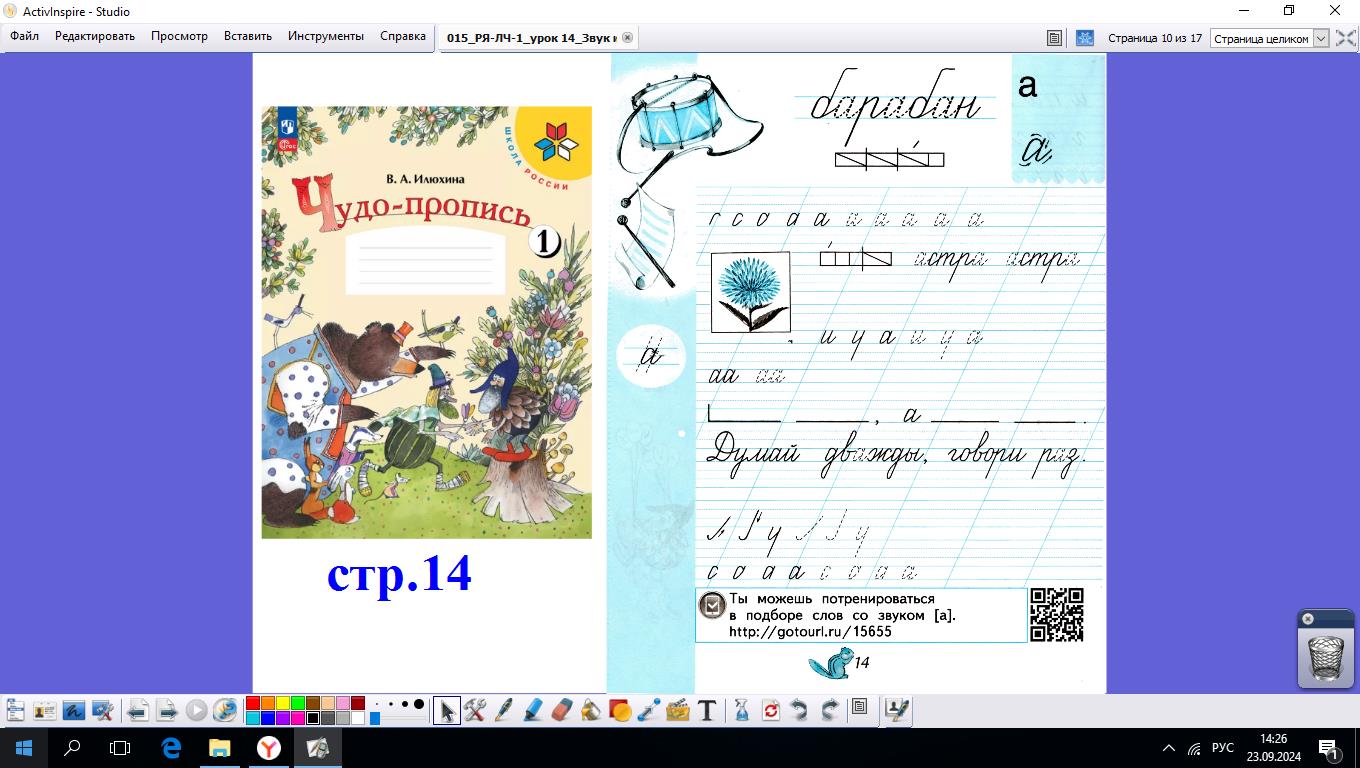Open the Profiles icon with ID card
The height and width of the screenshot is (768, 1360).
(44, 710)
